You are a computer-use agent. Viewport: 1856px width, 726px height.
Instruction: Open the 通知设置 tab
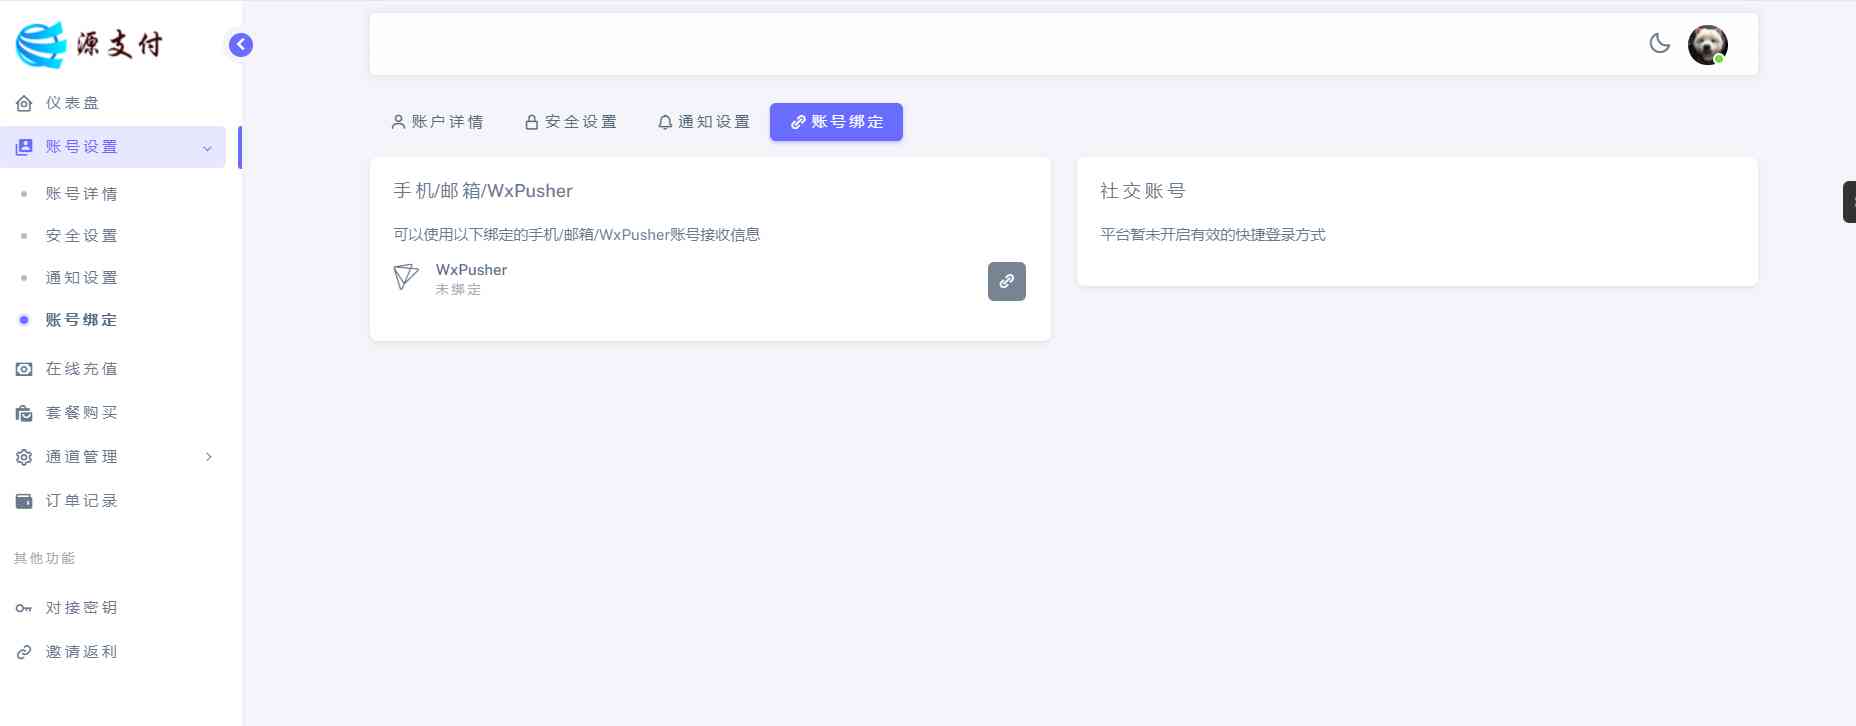[704, 122]
